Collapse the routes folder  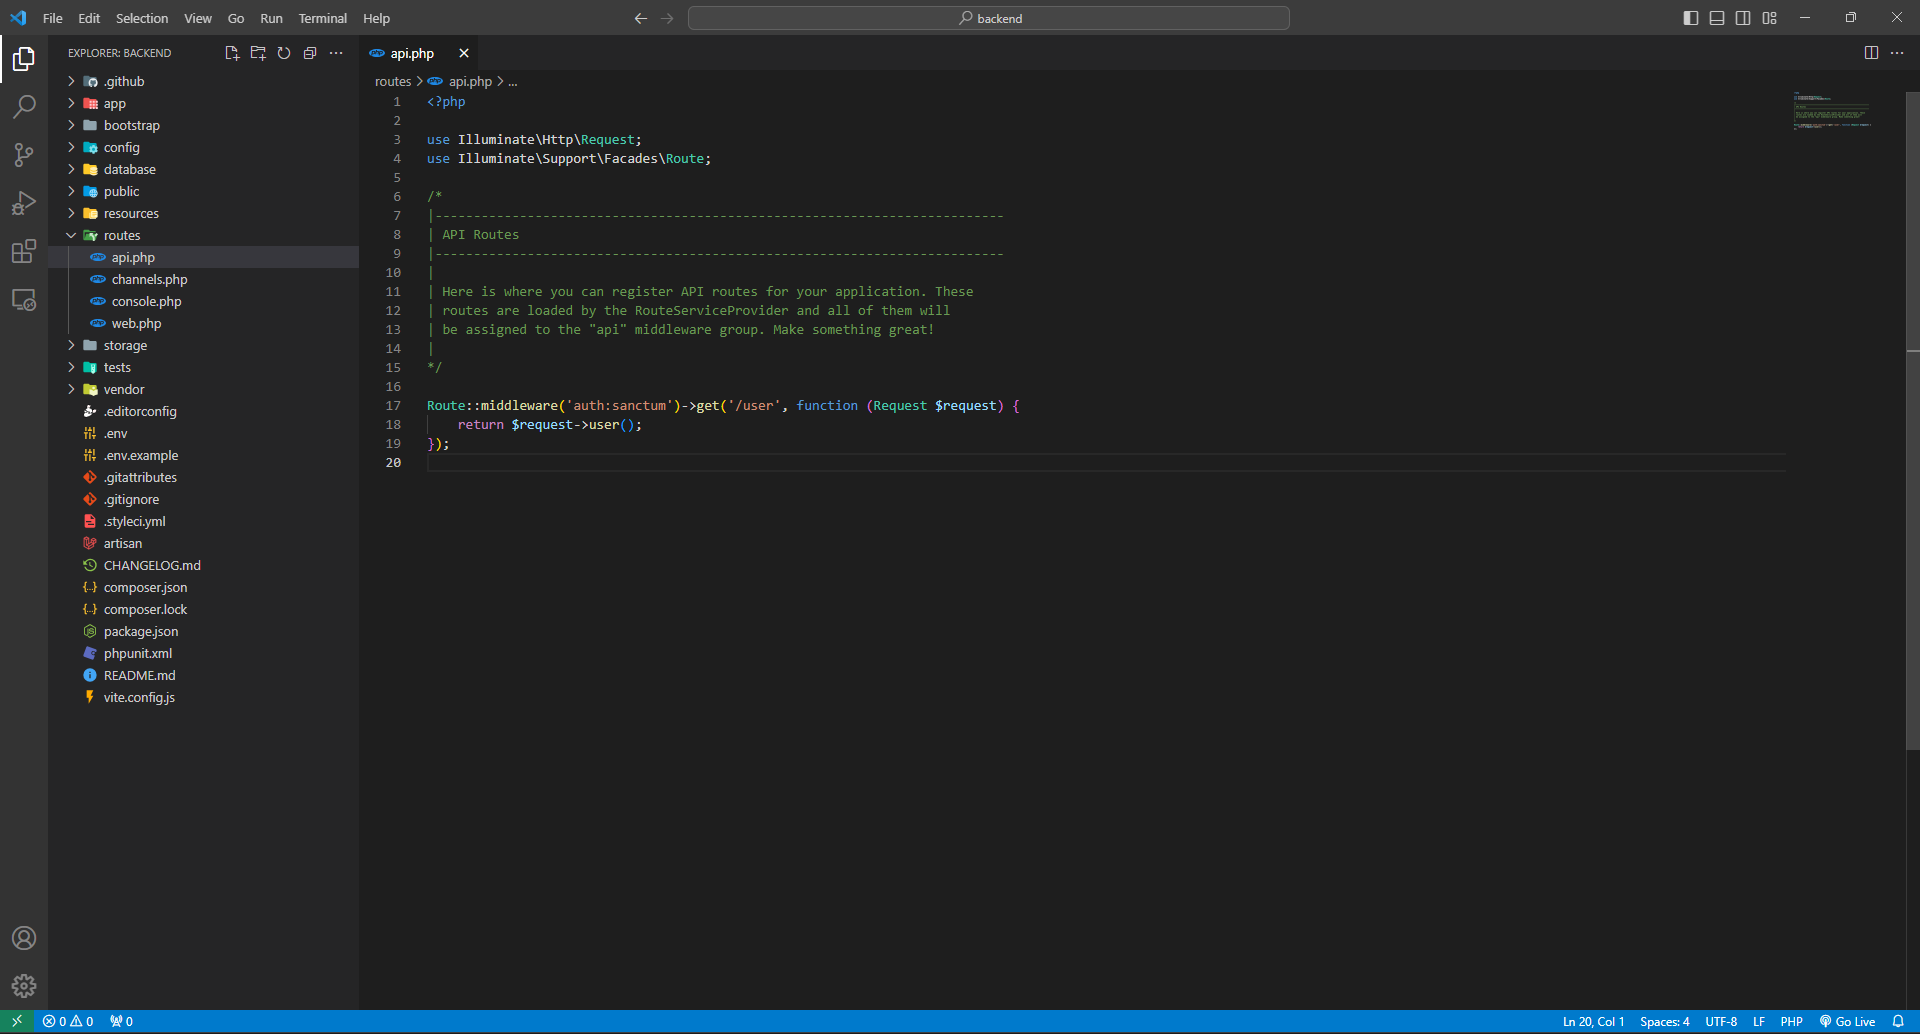click(121, 236)
